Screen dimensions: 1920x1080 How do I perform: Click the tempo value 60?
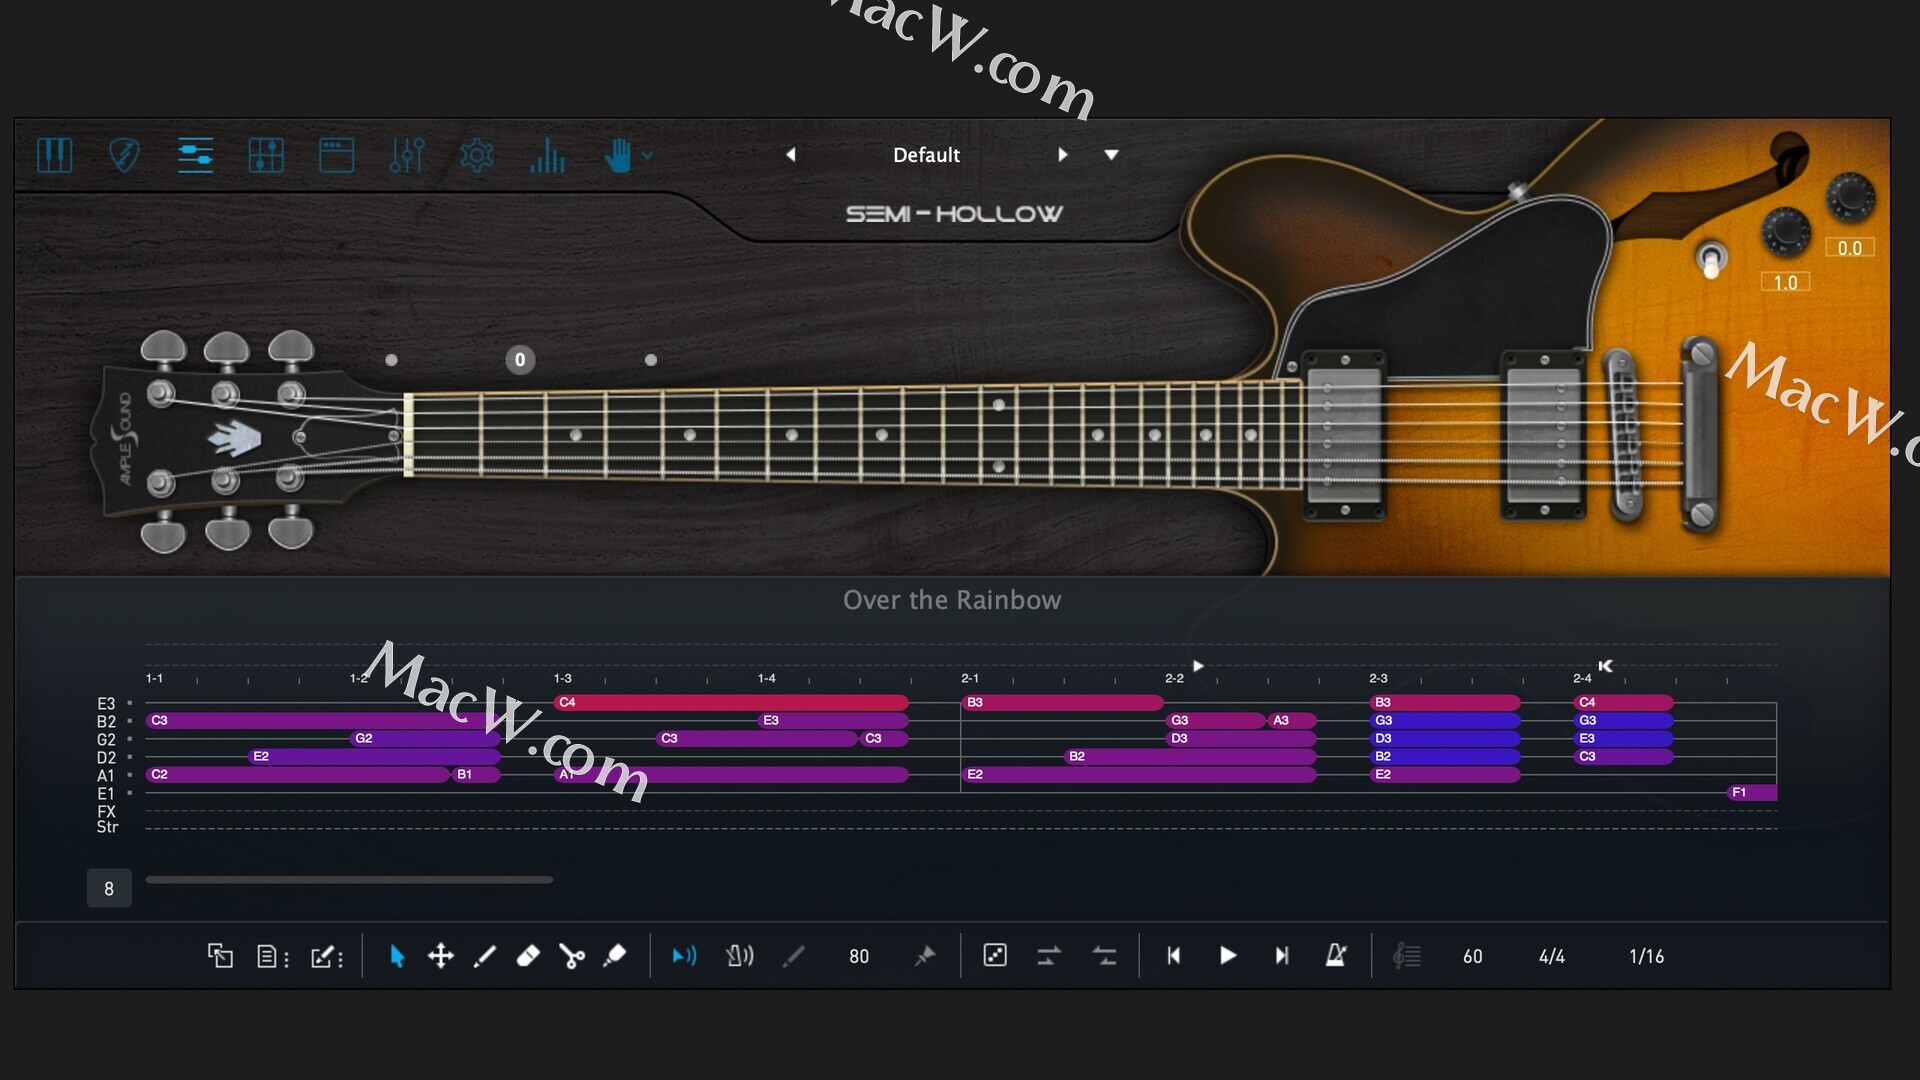(x=1473, y=957)
